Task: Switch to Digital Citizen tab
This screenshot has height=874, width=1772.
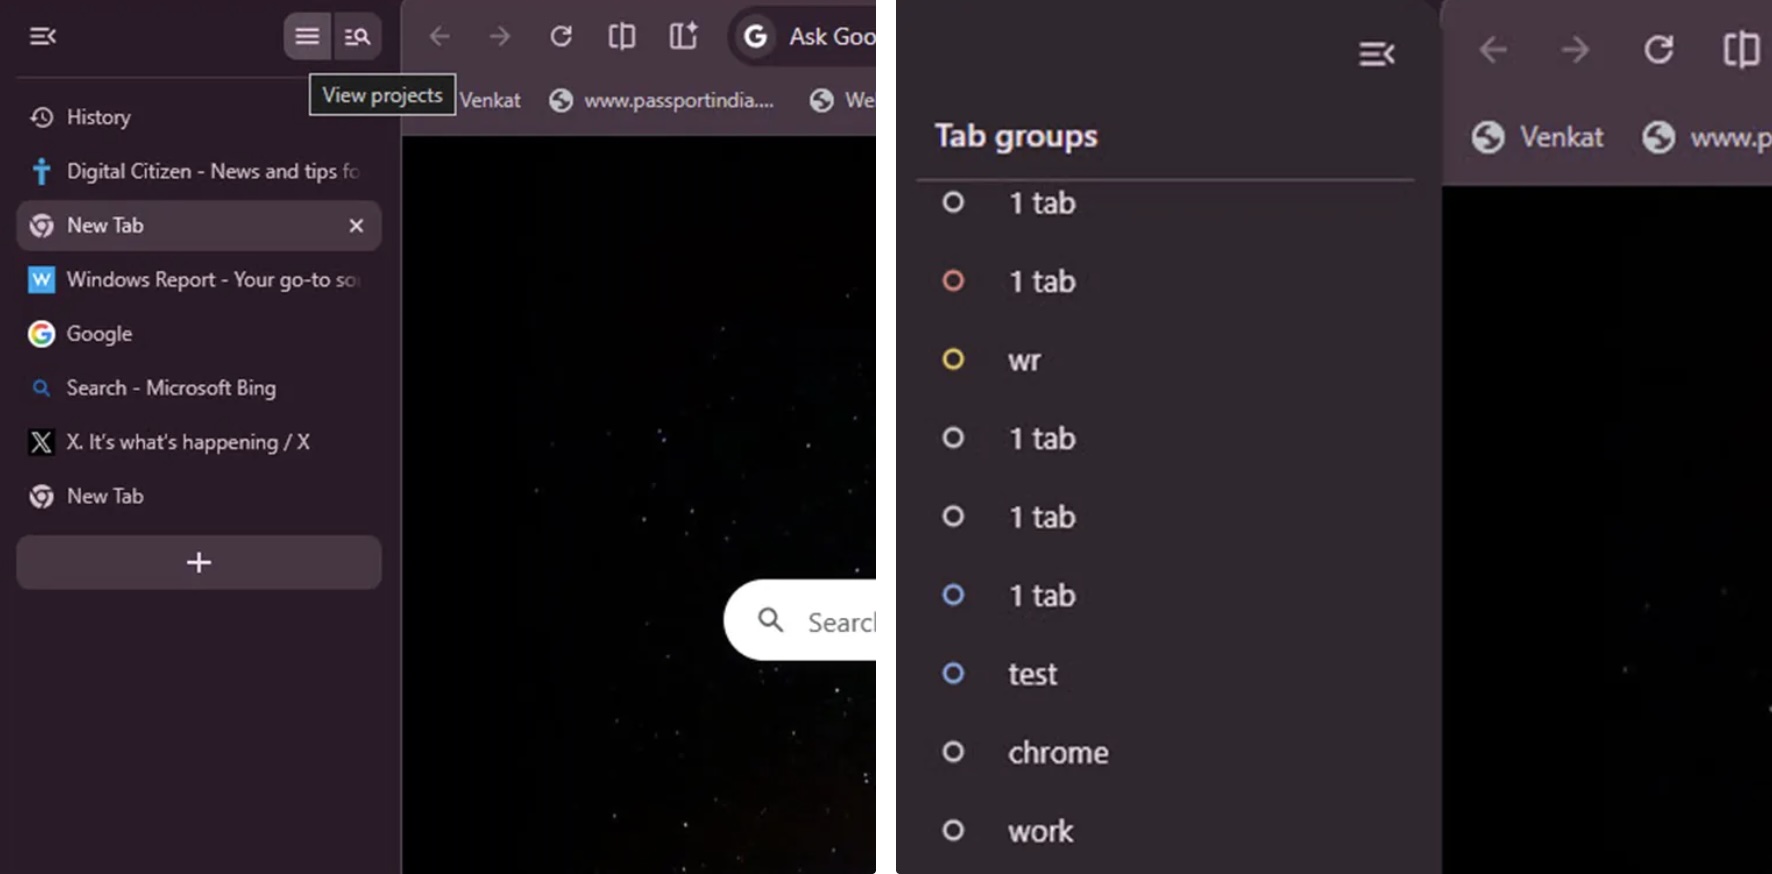Action: tap(200, 172)
